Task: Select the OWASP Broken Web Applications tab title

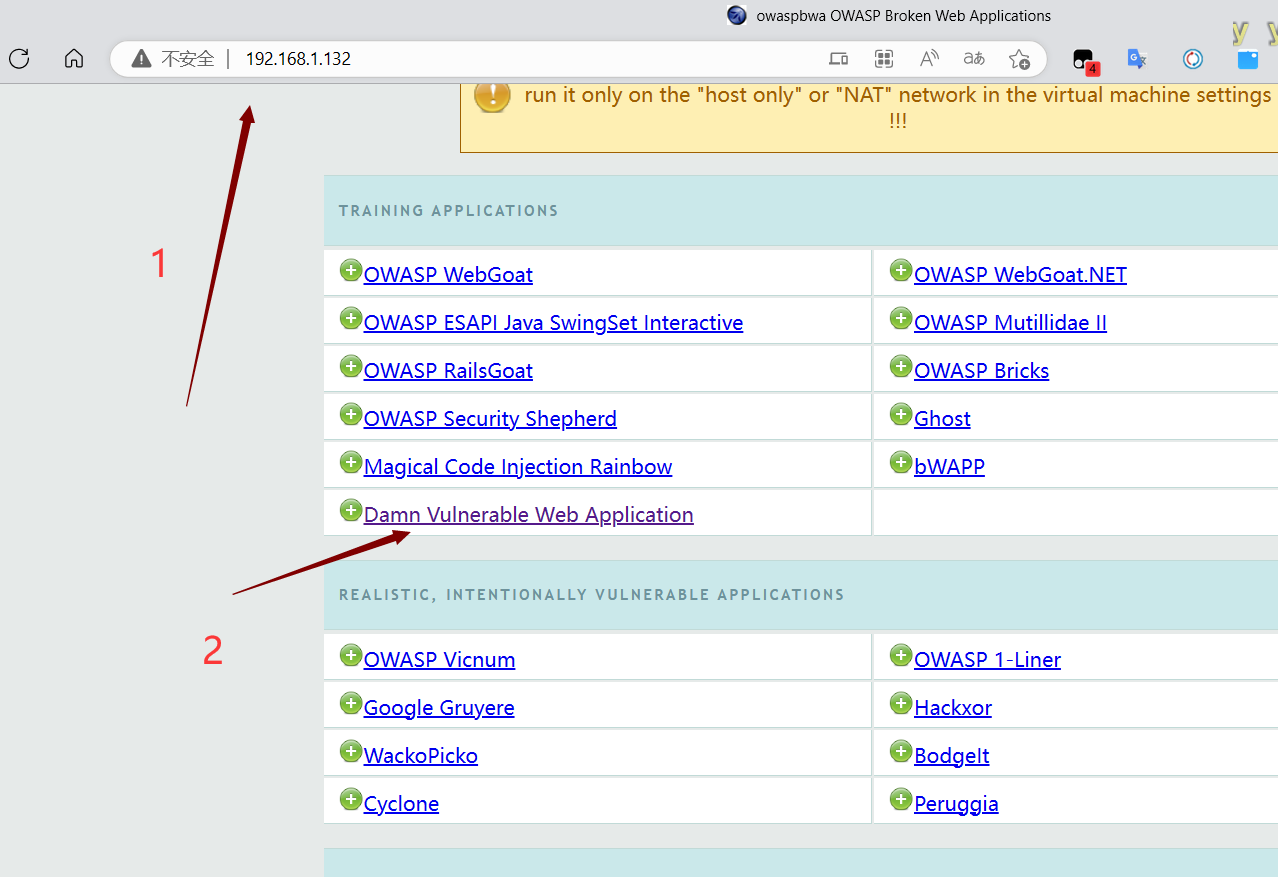Action: tap(904, 16)
